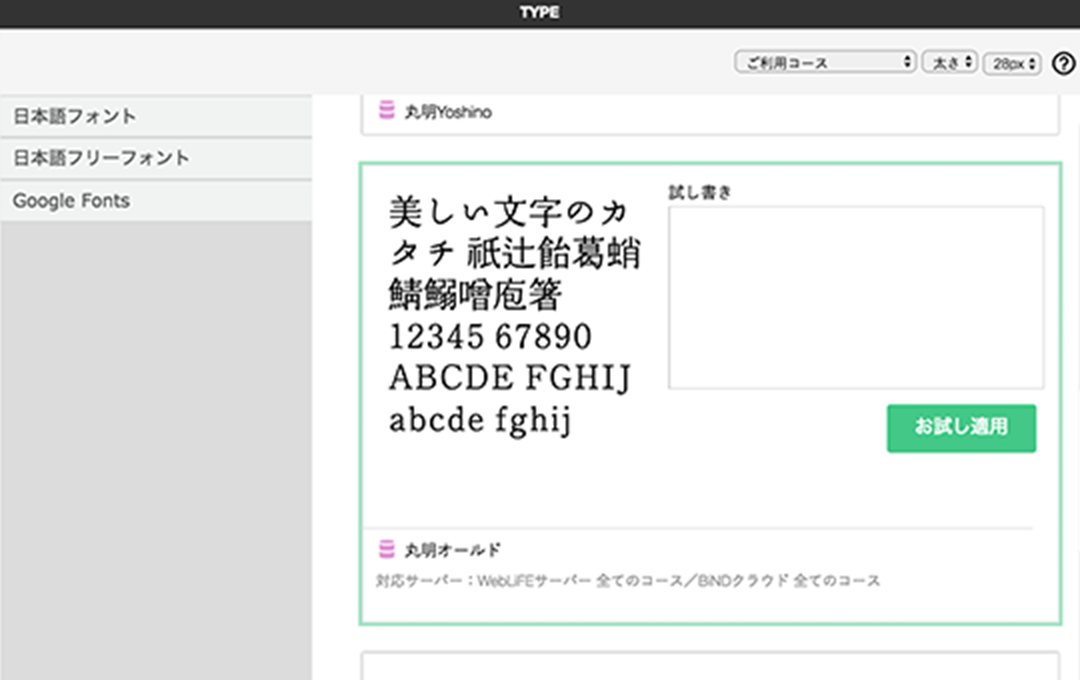The height and width of the screenshot is (680, 1080).
Task: Click inside the 試し書き text box
Action: [x=855, y=295]
